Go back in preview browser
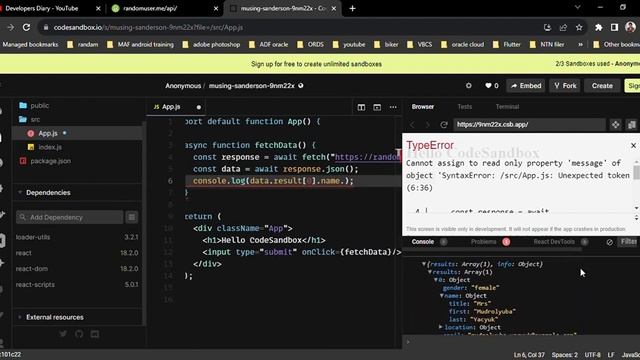The image size is (640, 360). 412,124
